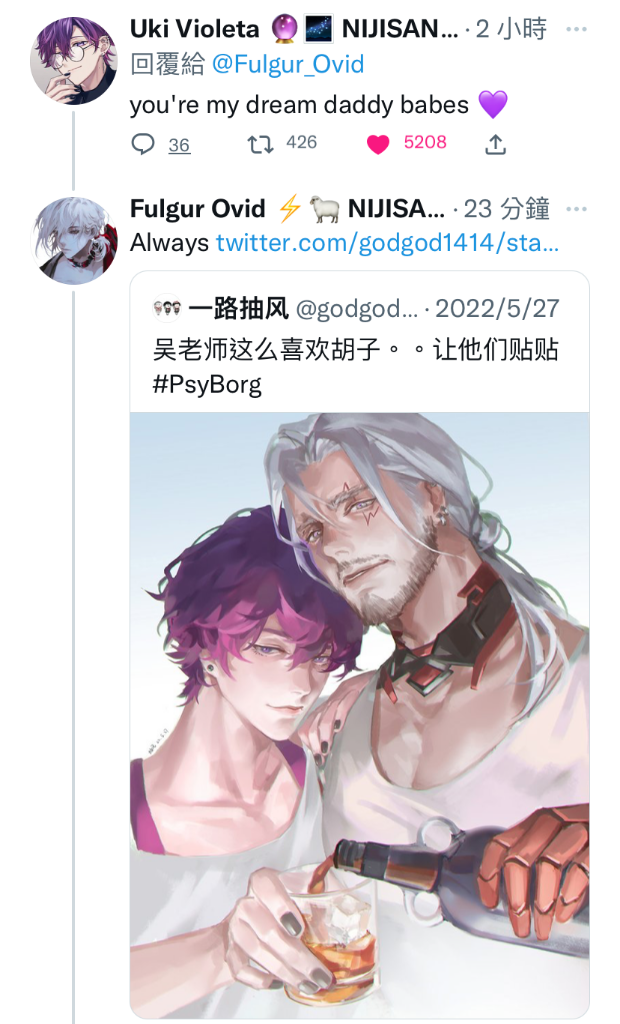Image resolution: width=620 pixels, height=1024 pixels.
Task: Open the three-dot menu on Uki Violeta's tweet
Action: (576, 29)
